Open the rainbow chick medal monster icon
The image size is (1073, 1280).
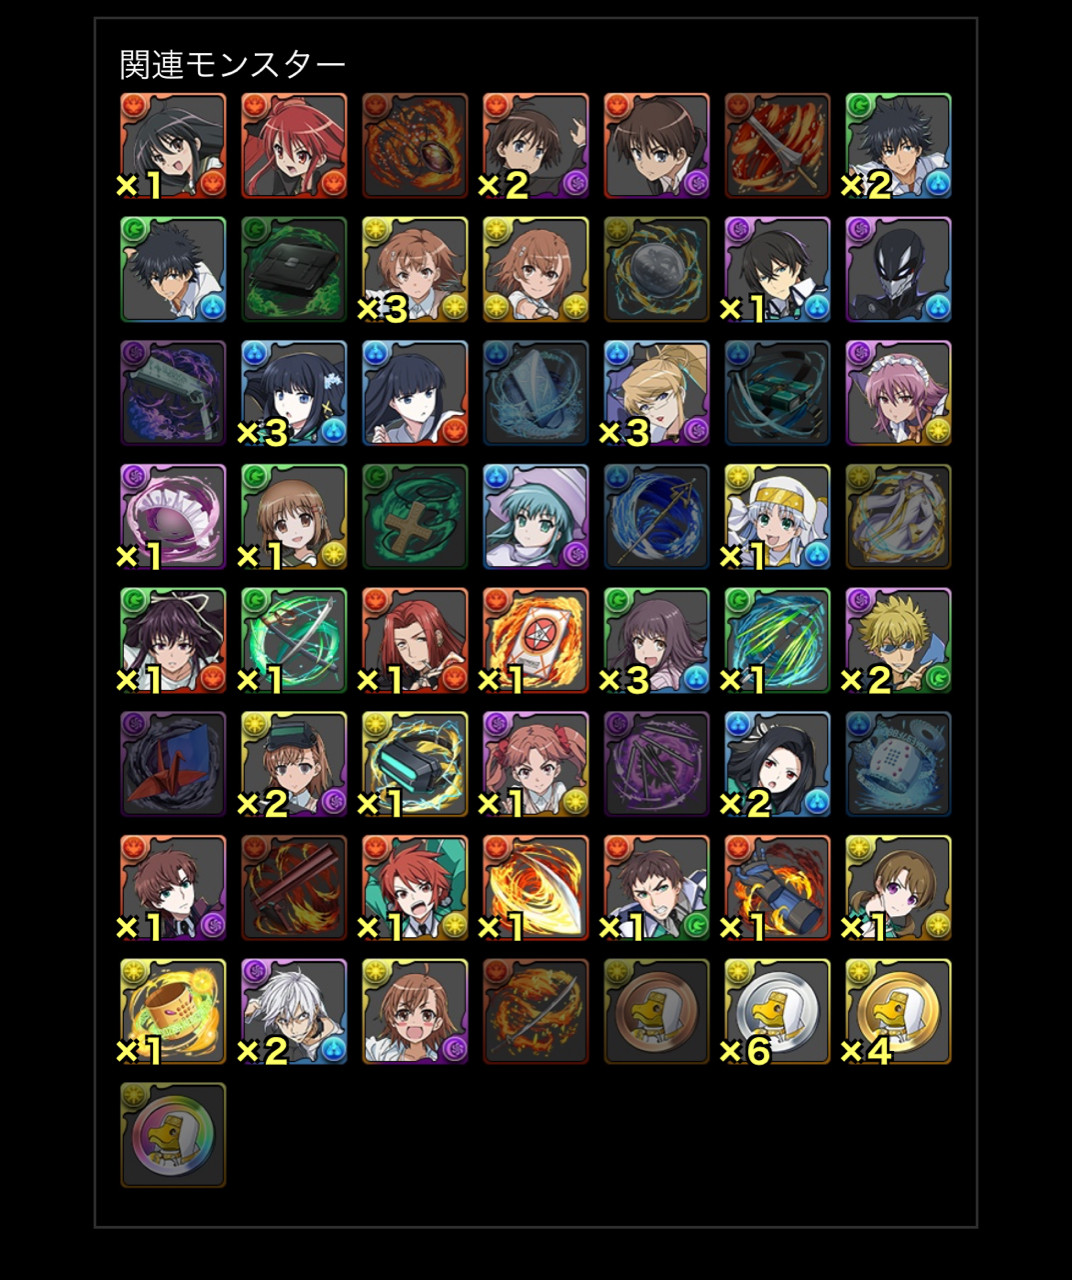tap(173, 1135)
